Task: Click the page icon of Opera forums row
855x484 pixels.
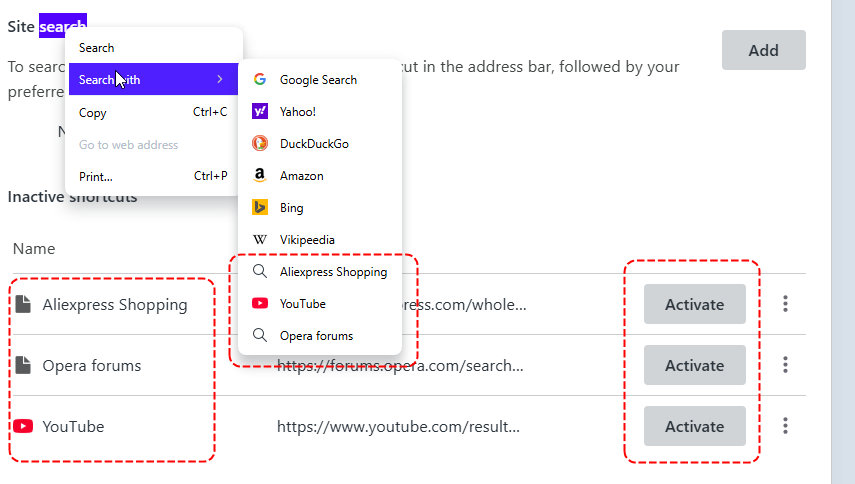Action: pos(23,365)
